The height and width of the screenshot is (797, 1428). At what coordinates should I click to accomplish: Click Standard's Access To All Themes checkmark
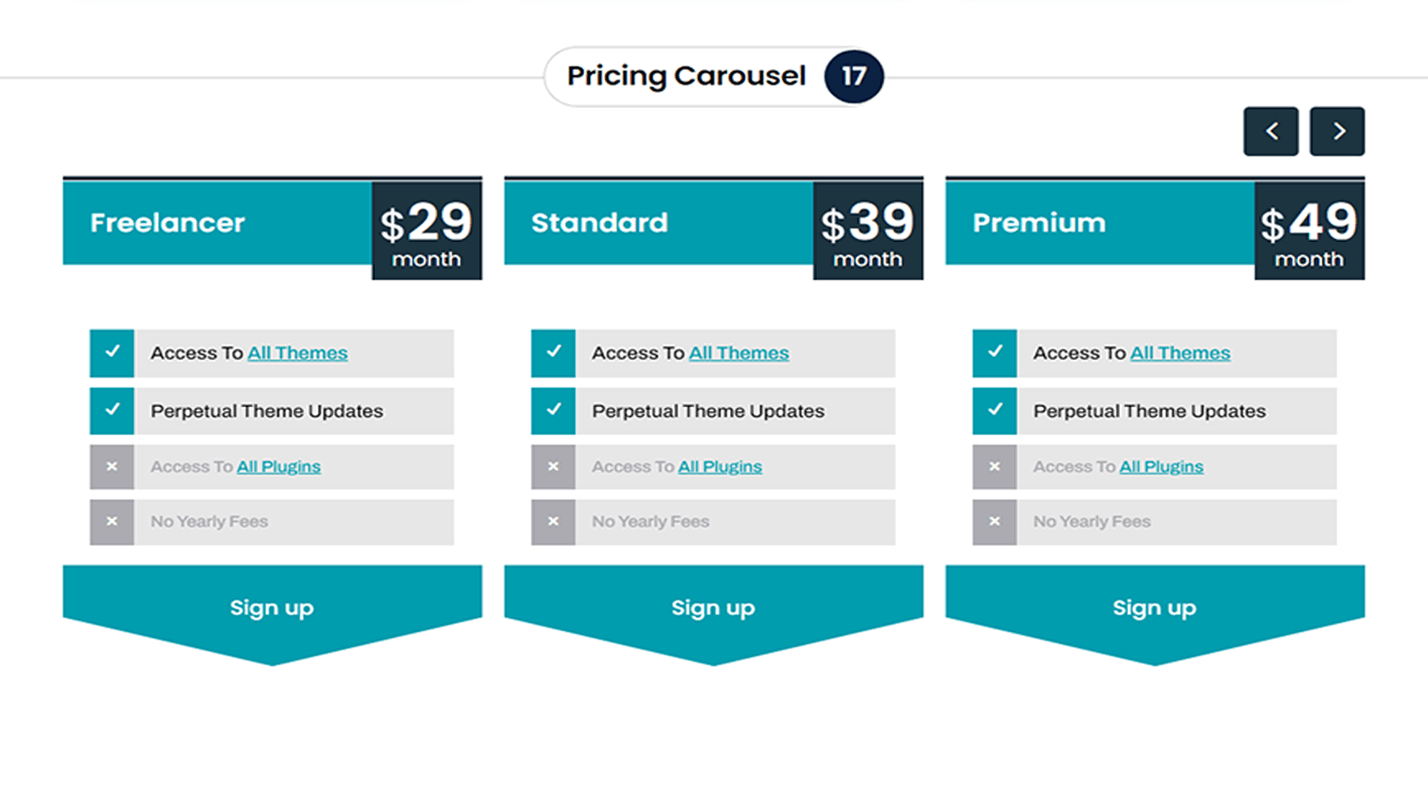pyautogui.click(x=553, y=353)
